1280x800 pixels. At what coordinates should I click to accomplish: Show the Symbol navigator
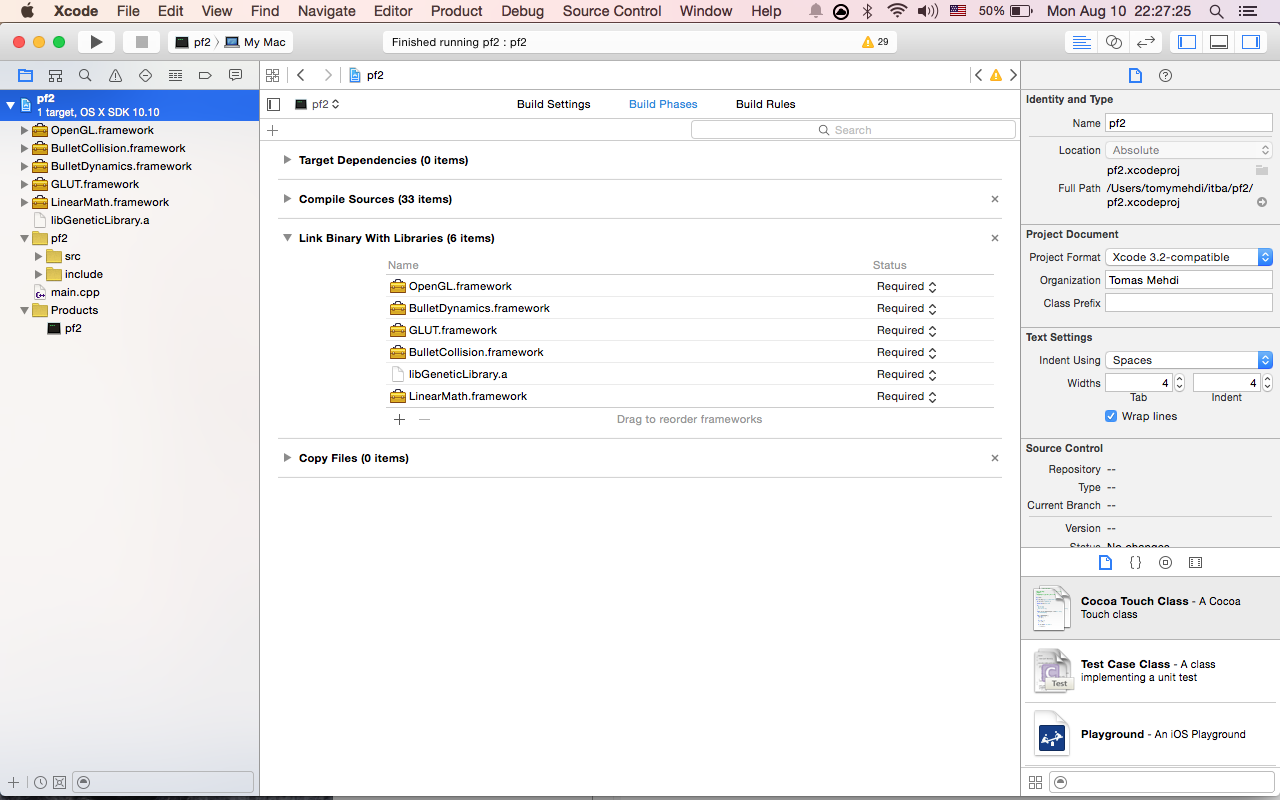point(55,75)
